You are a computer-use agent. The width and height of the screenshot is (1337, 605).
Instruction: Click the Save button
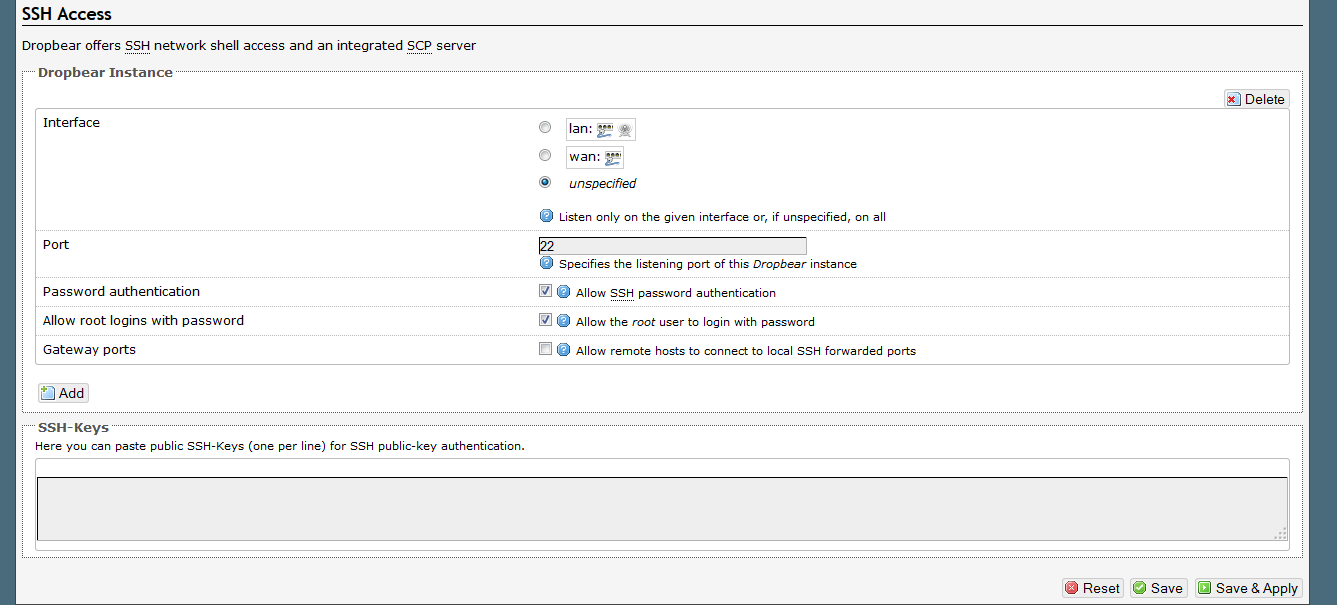pyautogui.click(x=1158, y=588)
